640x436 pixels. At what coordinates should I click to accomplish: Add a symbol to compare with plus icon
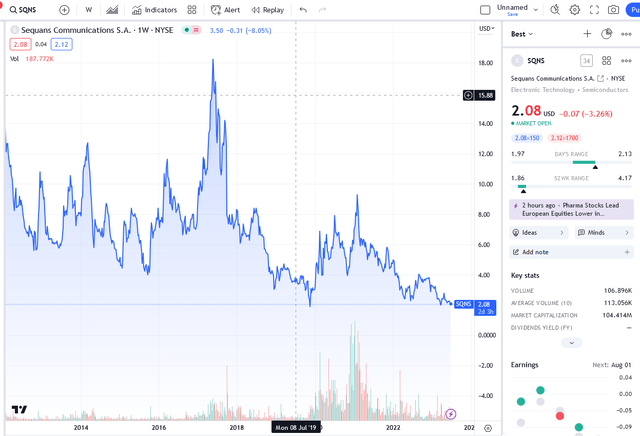(64, 10)
